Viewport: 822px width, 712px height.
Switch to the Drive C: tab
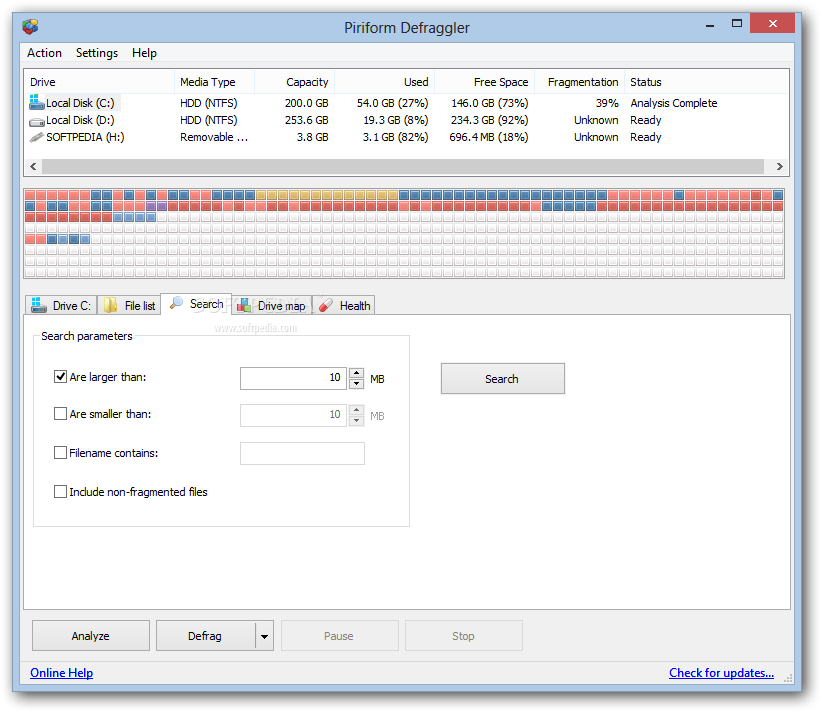[x=61, y=305]
